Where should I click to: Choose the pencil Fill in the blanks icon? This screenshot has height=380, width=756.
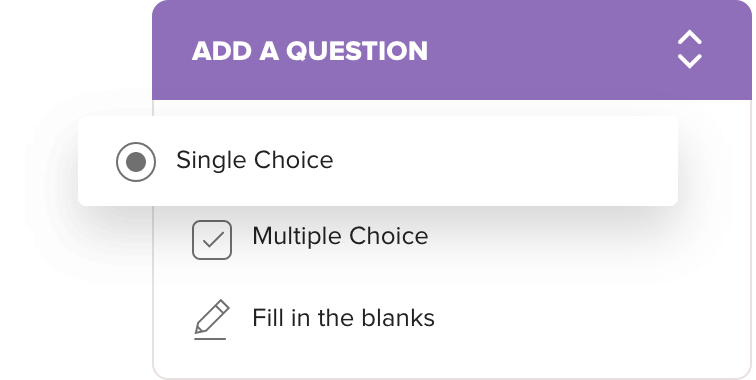[212, 319]
